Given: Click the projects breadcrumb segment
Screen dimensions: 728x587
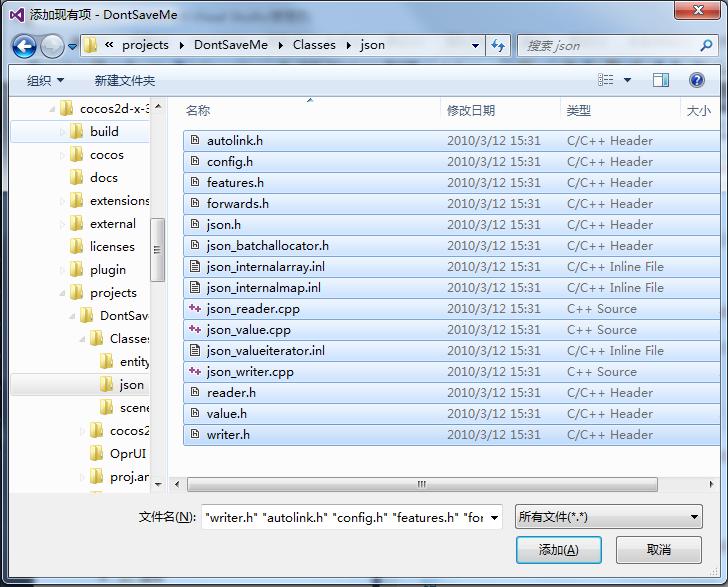Looking at the screenshot, I should pyautogui.click(x=145, y=45).
